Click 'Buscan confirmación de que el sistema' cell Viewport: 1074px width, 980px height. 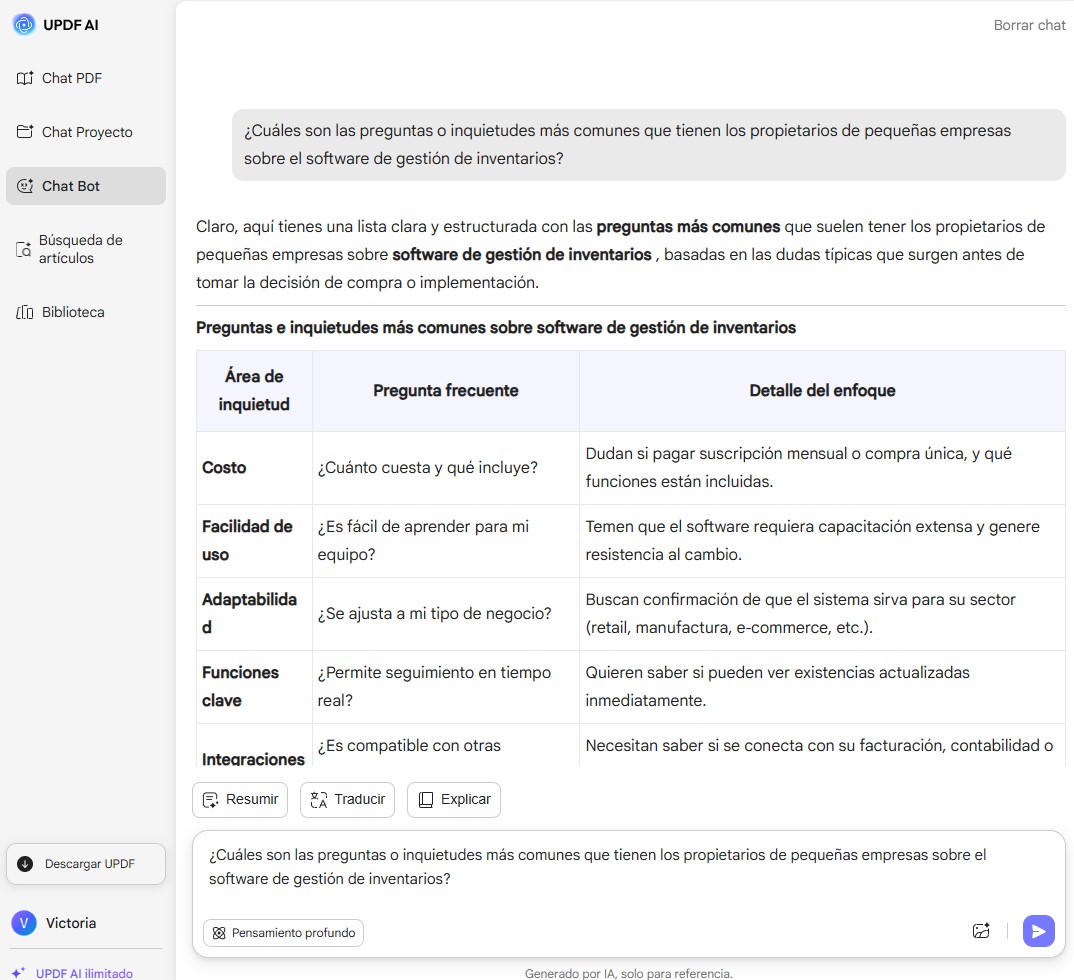click(822, 614)
